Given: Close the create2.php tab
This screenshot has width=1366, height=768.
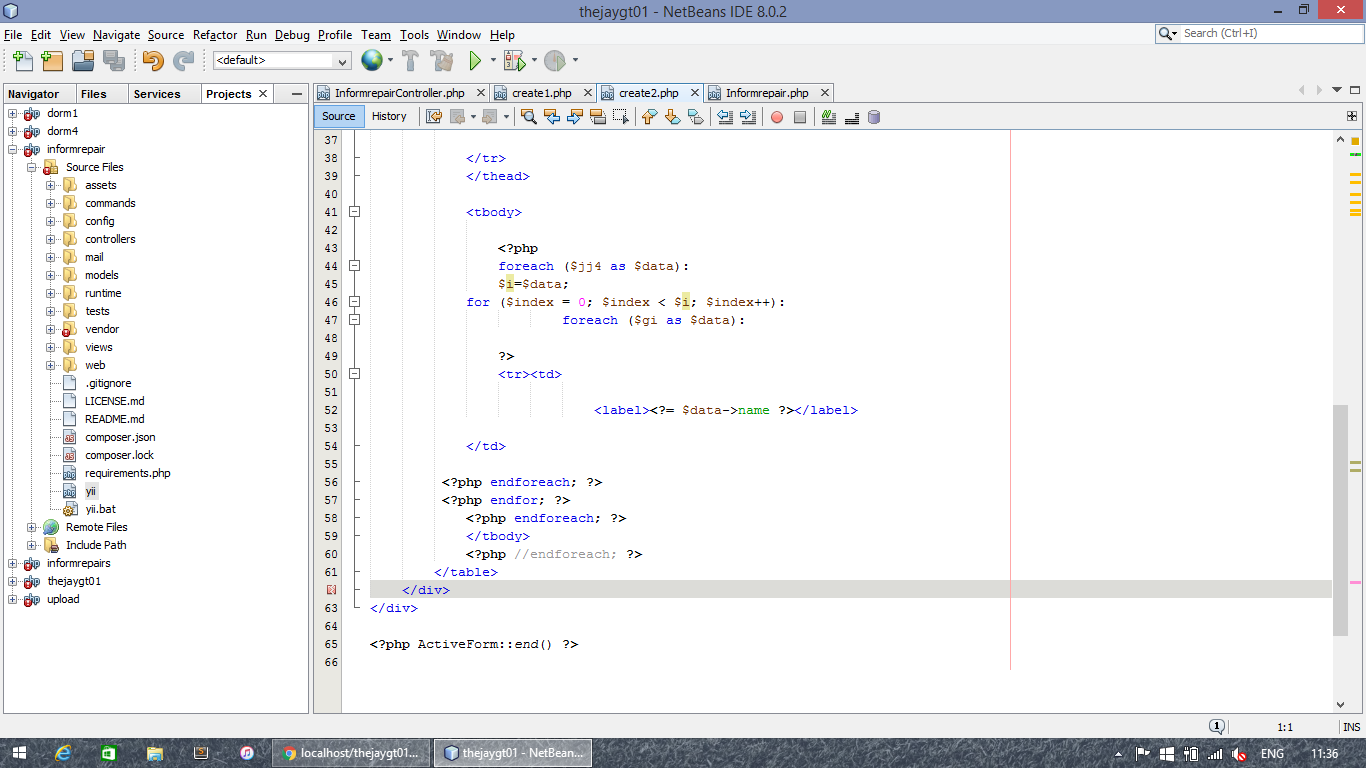Looking at the screenshot, I should 695,93.
